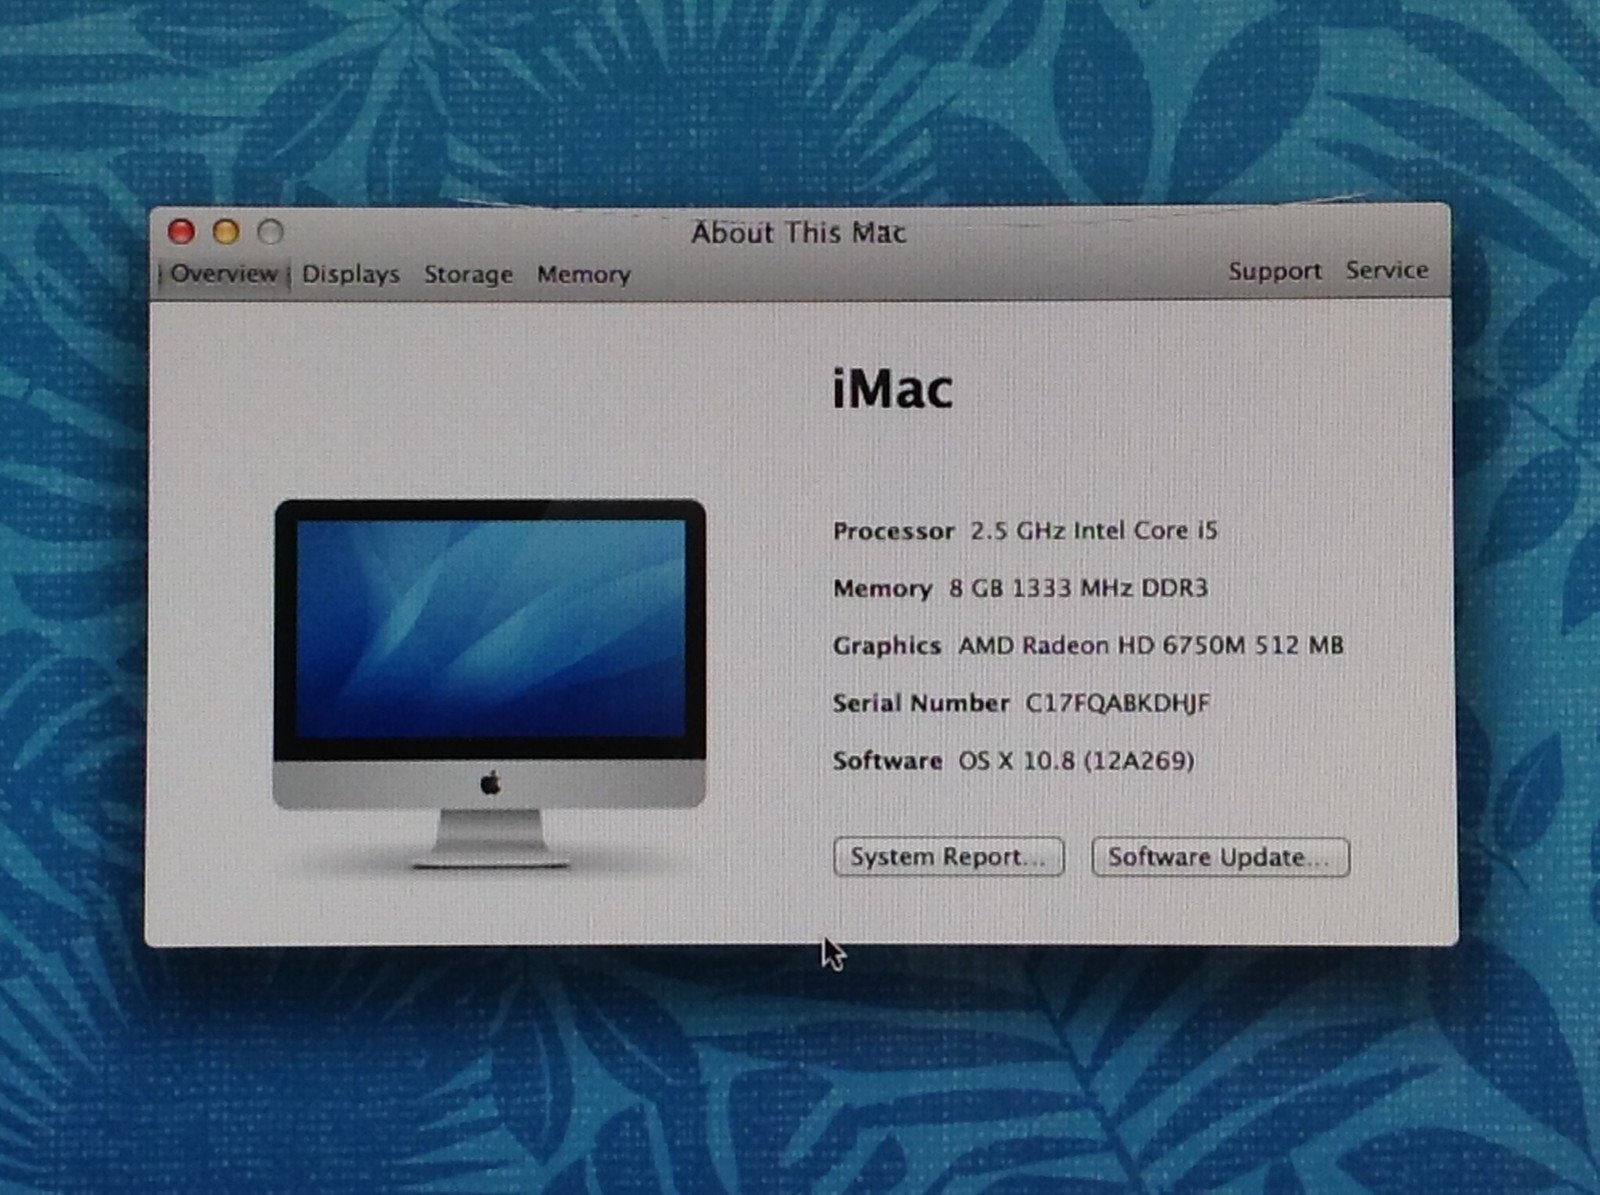Viewport: 1600px width, 1195px height.
Task: Click the Processor label
Action: coord(894,531)
